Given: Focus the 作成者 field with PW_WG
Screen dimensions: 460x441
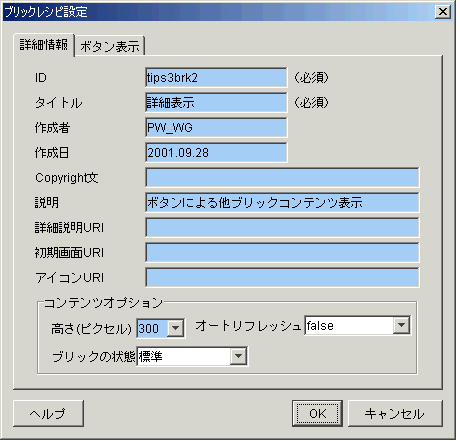Looking at the screenshot, I should [x=216, y=128].
